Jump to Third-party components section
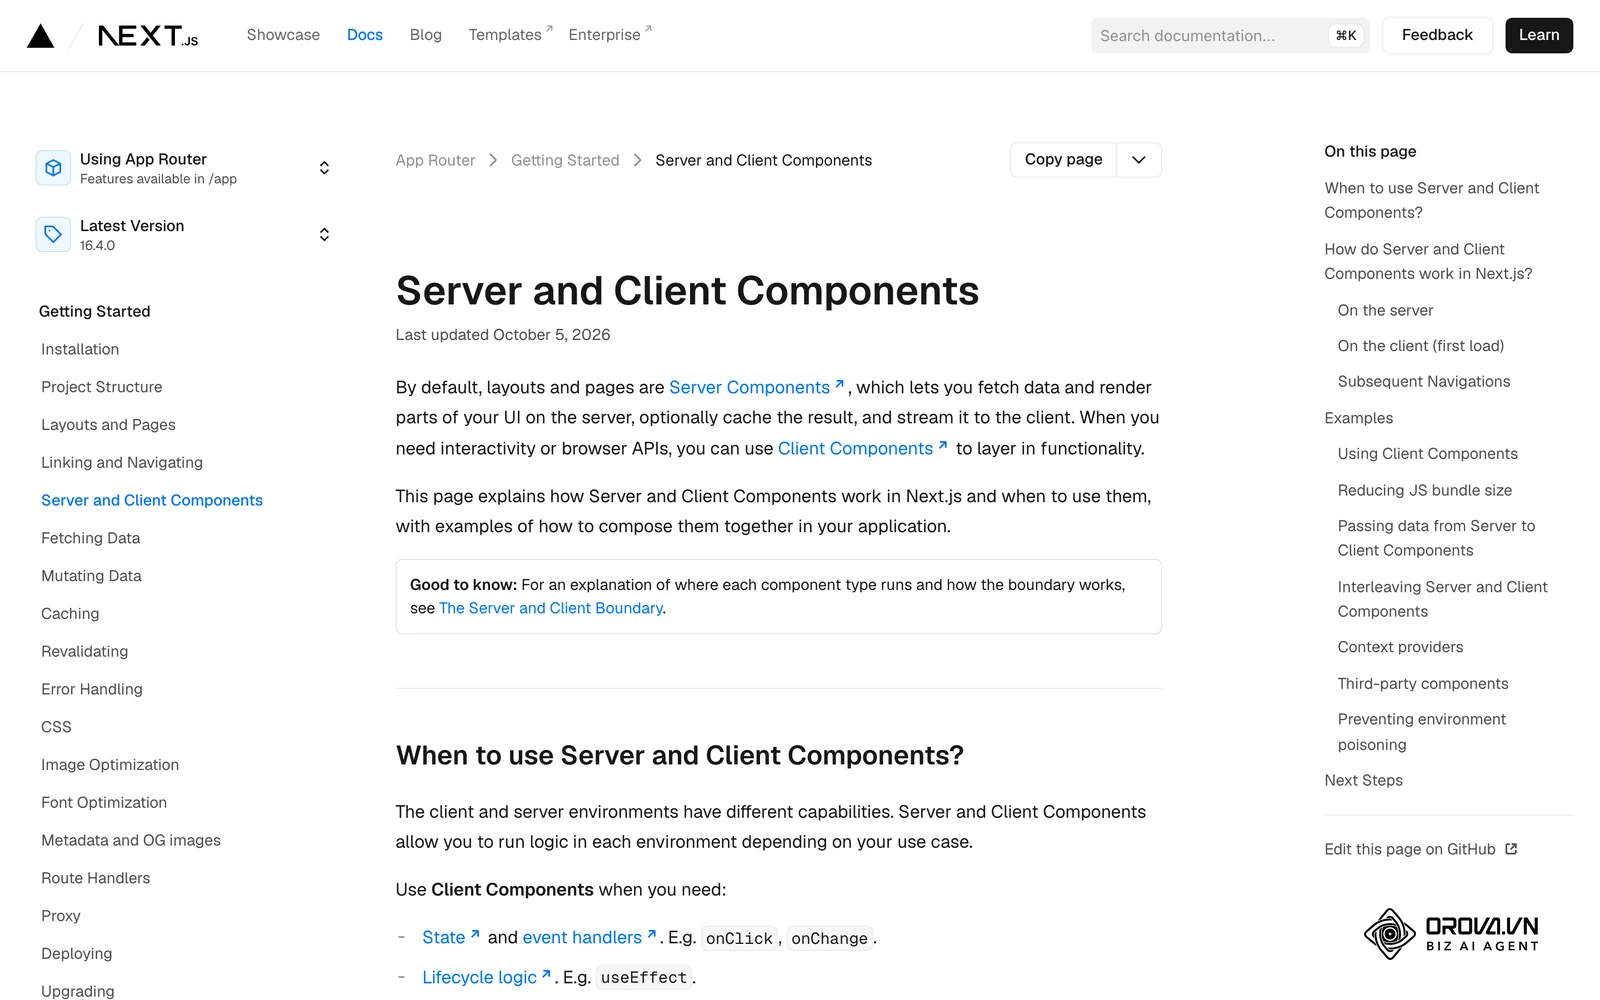Image resolution: width=1600 pixels, height=1000 pixels. [x=1423, y=684]
